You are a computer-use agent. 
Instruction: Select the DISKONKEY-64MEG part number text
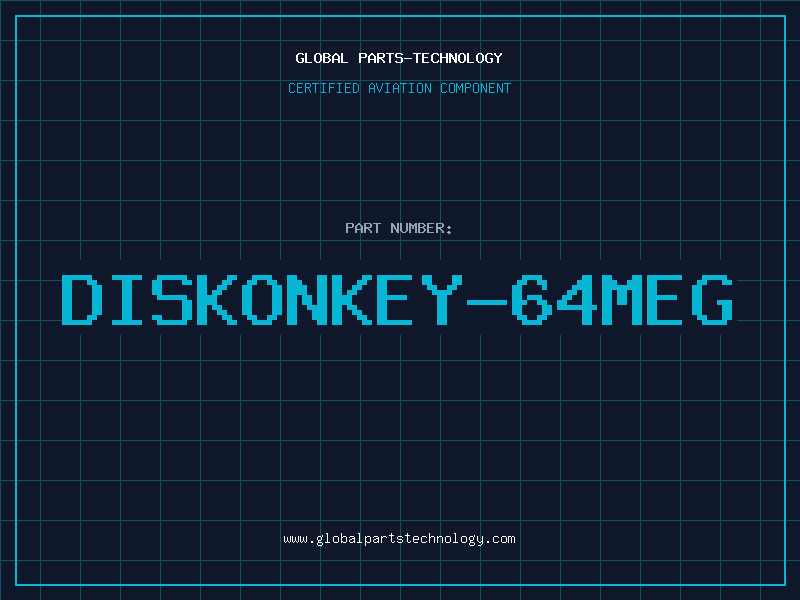click(397, 300)
